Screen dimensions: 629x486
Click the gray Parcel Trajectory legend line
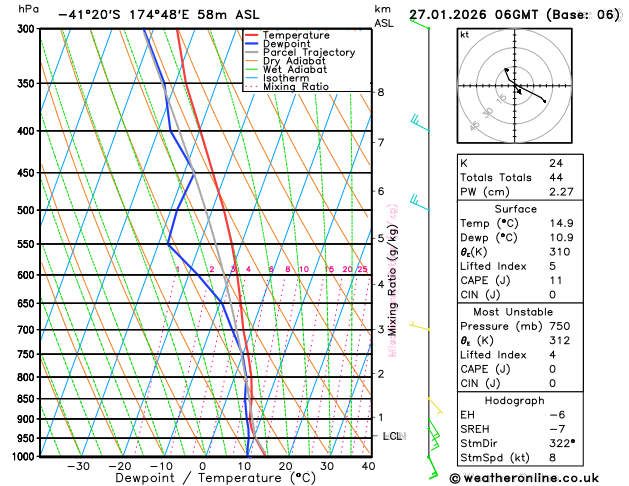(252, 52)
